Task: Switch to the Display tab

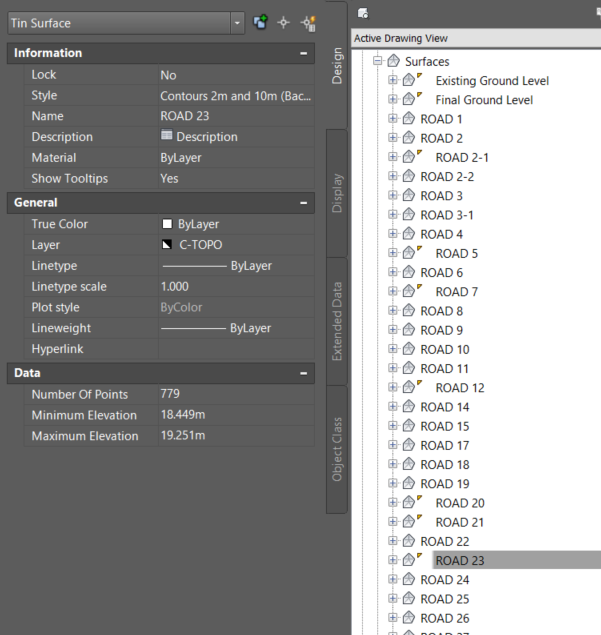Action: pyautogui.click(x=337, y=193)
